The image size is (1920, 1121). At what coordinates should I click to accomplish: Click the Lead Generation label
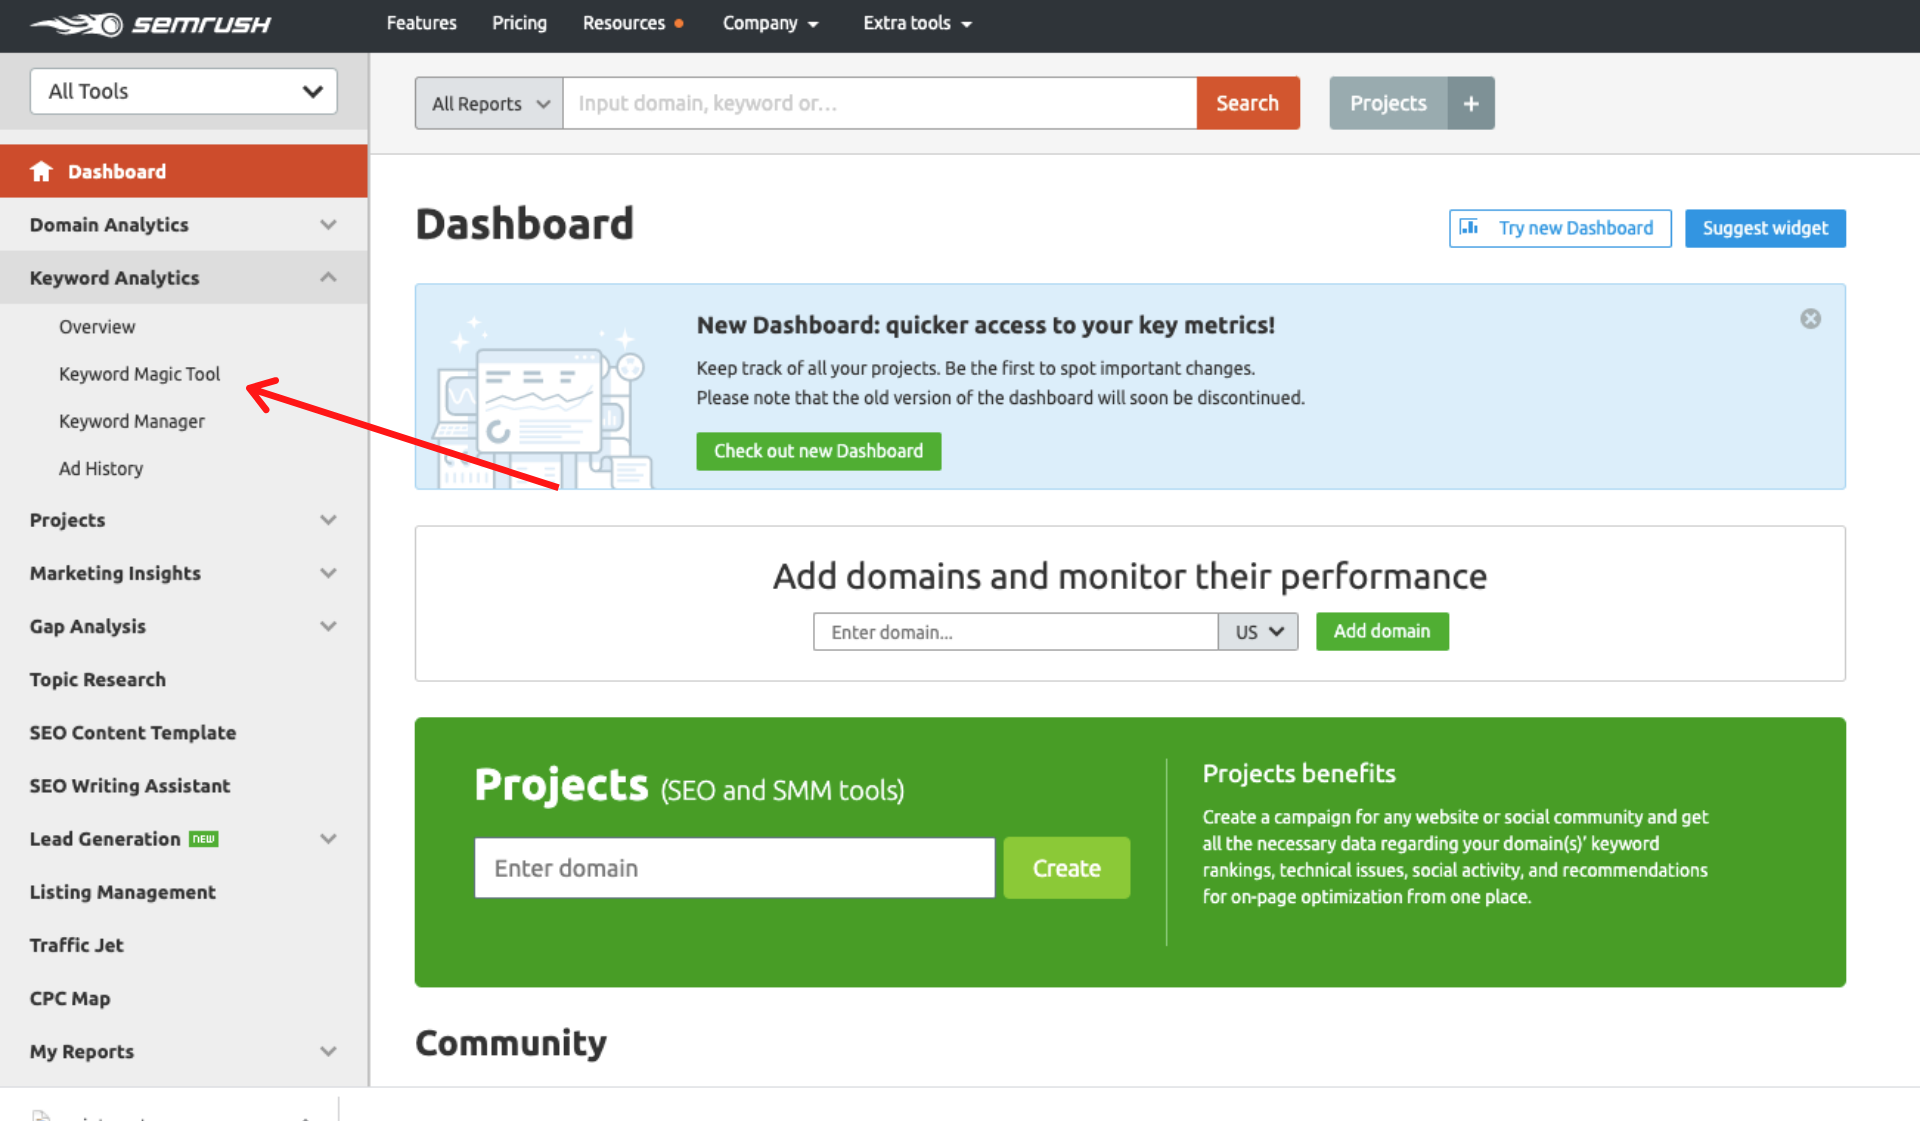pyautogui.click(x=105, y=839)
